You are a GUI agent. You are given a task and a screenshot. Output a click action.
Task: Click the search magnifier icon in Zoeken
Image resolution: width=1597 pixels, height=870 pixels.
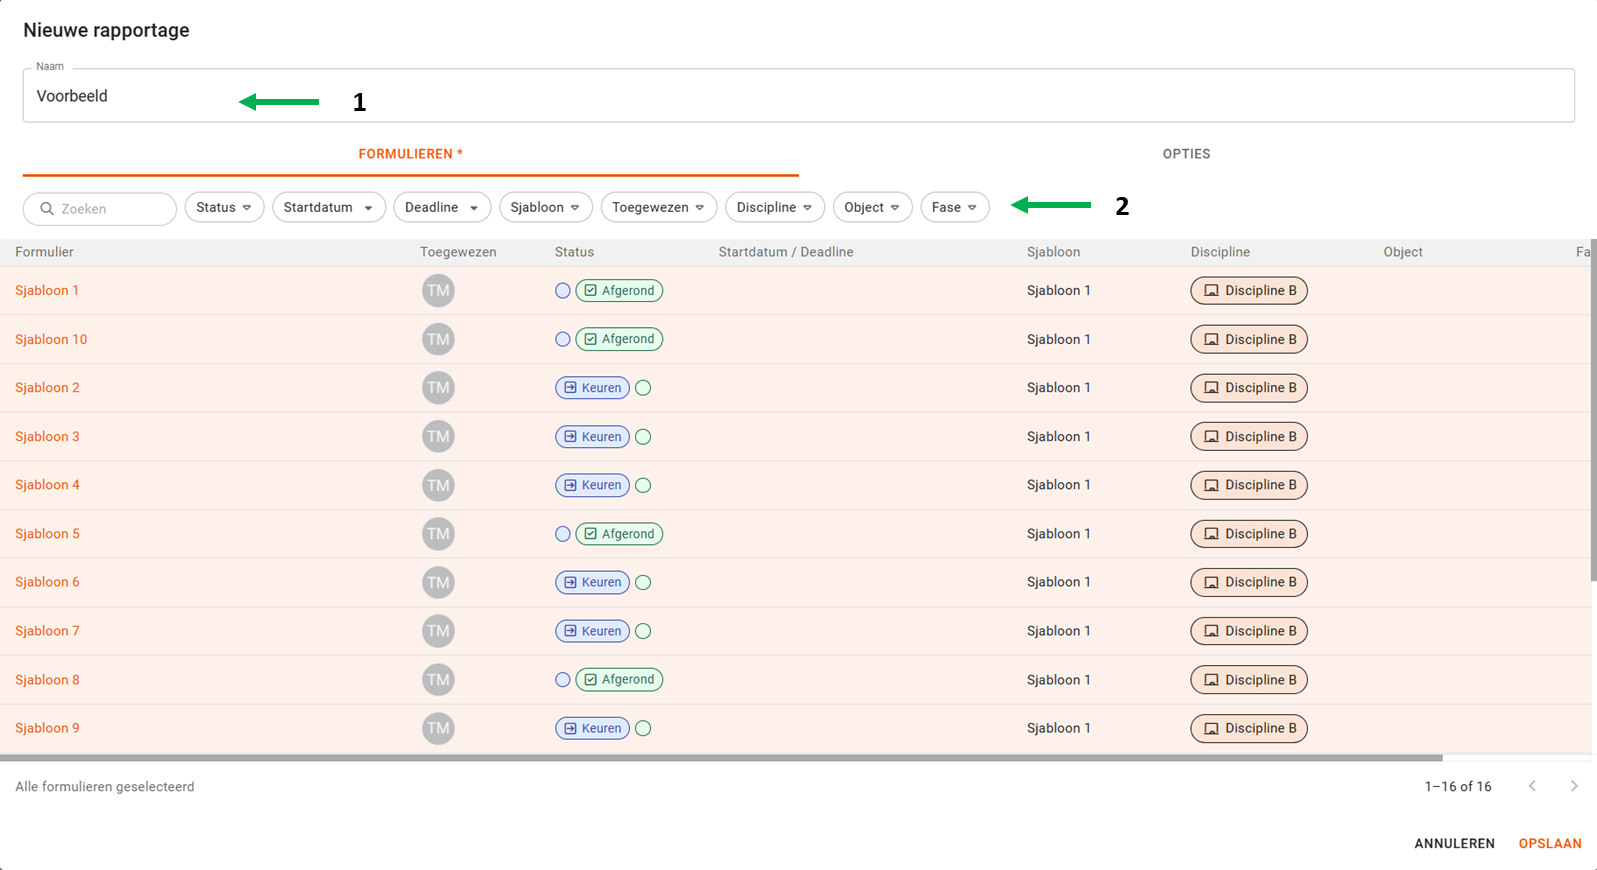pos(47,209)
